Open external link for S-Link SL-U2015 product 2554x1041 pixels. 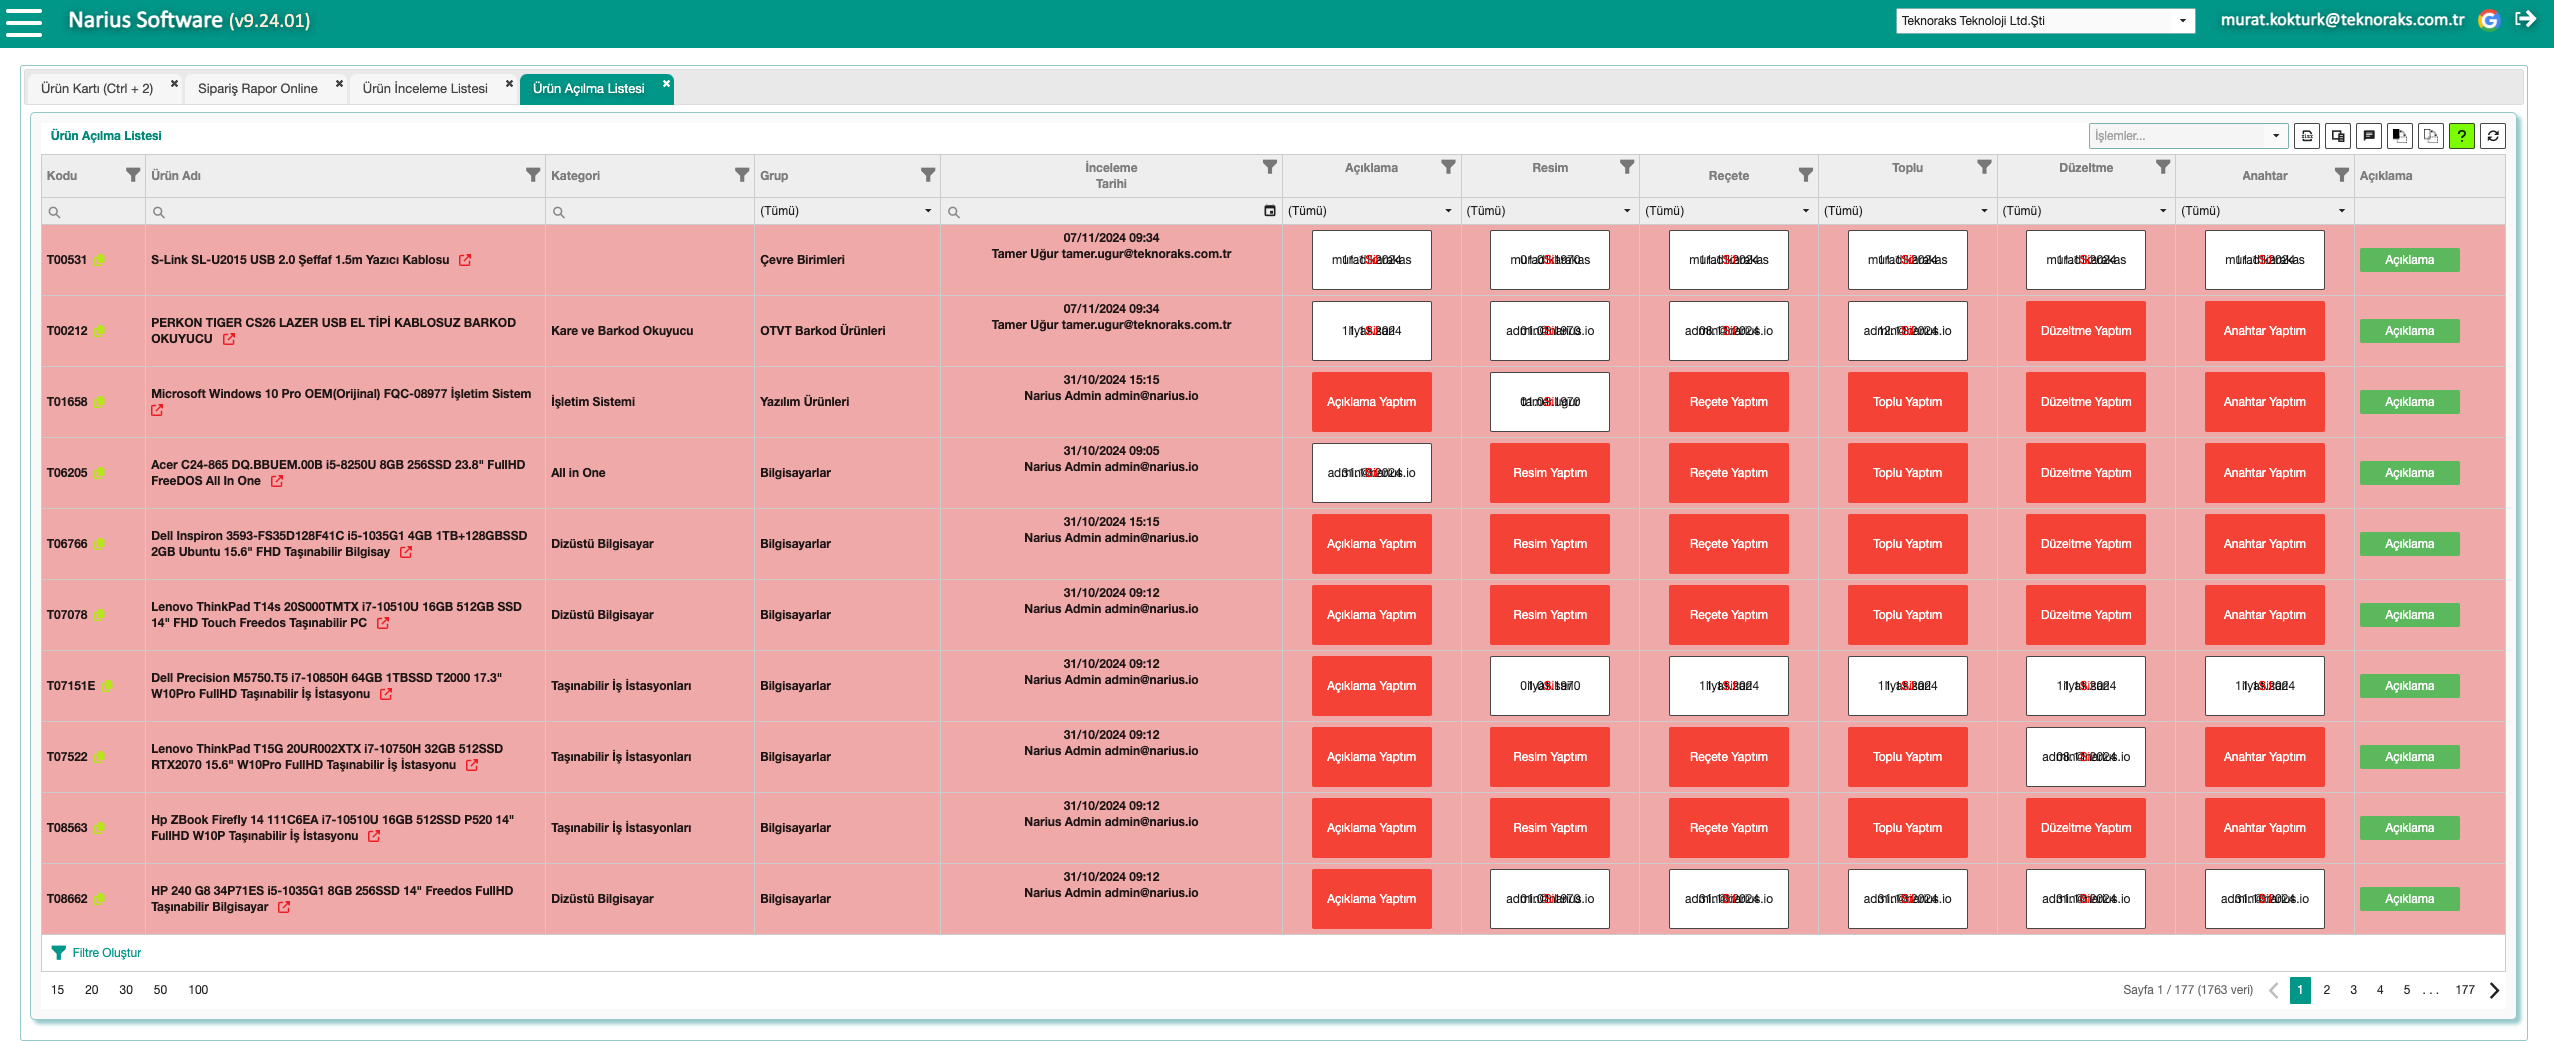pyautogui.click(x=465, y=260)
